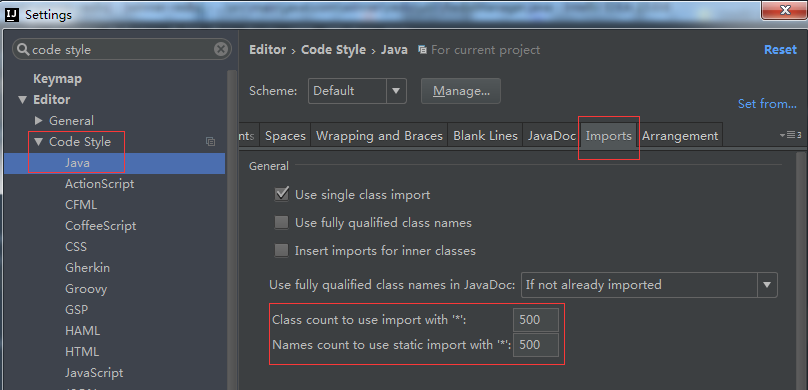Enable Use fully qualified class names

pos(281,223)
